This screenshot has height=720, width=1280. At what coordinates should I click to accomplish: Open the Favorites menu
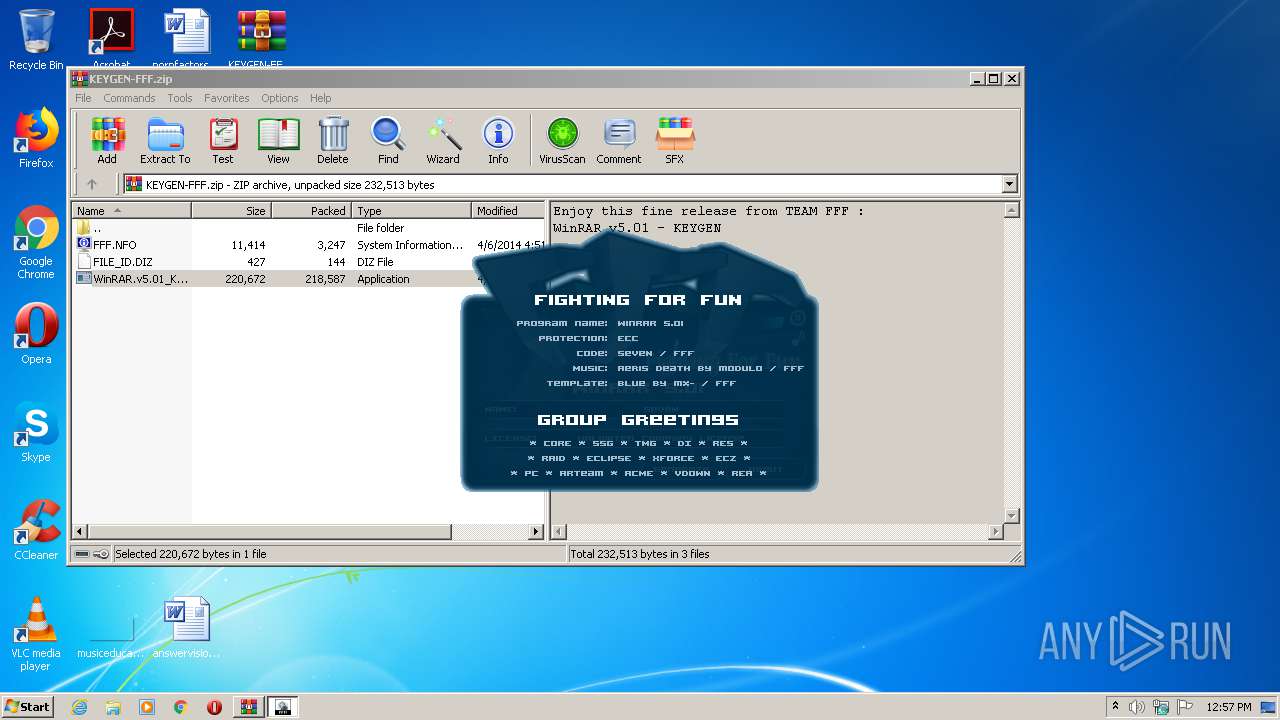227,98
